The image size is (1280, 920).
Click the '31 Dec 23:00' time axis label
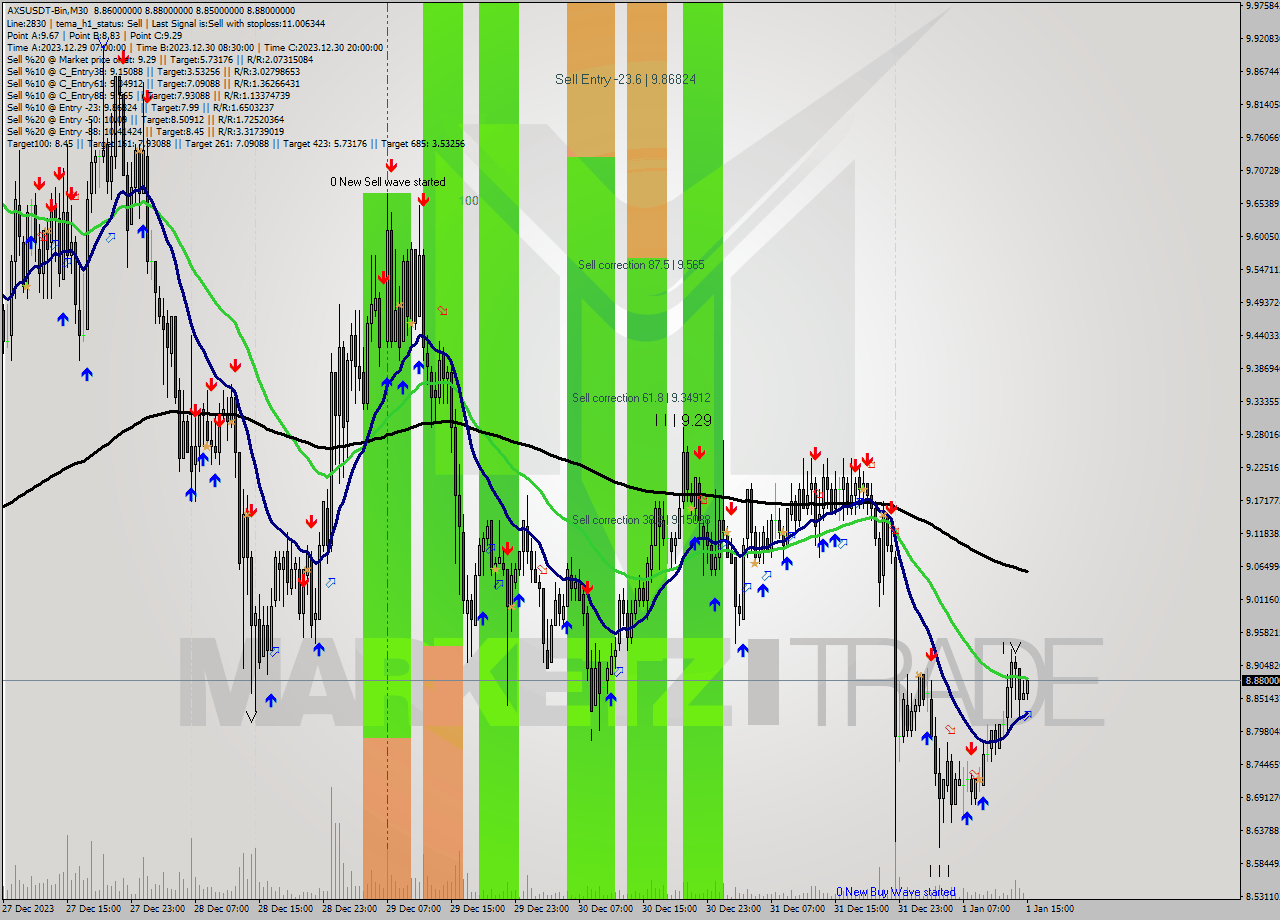click(x=925, y=909)
